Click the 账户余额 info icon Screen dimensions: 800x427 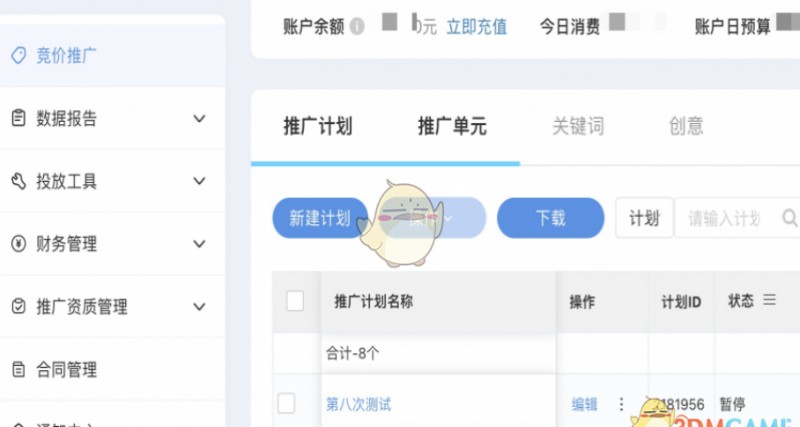pos(357,26)
